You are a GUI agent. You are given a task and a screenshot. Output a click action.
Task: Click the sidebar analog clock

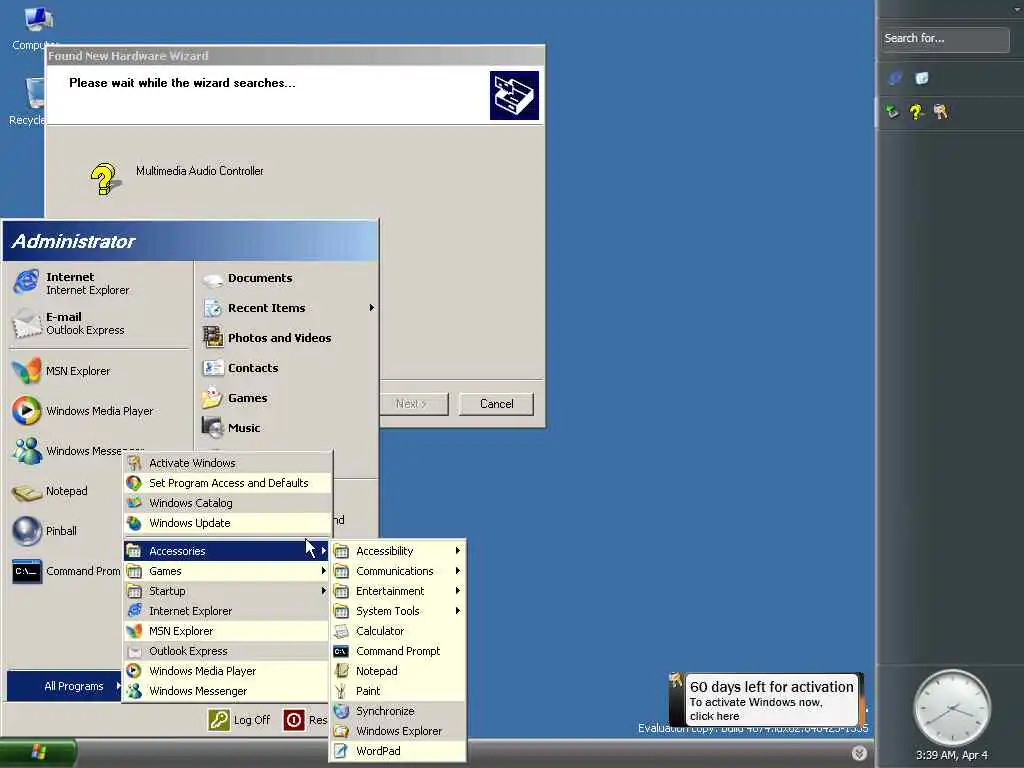[952, 708]
